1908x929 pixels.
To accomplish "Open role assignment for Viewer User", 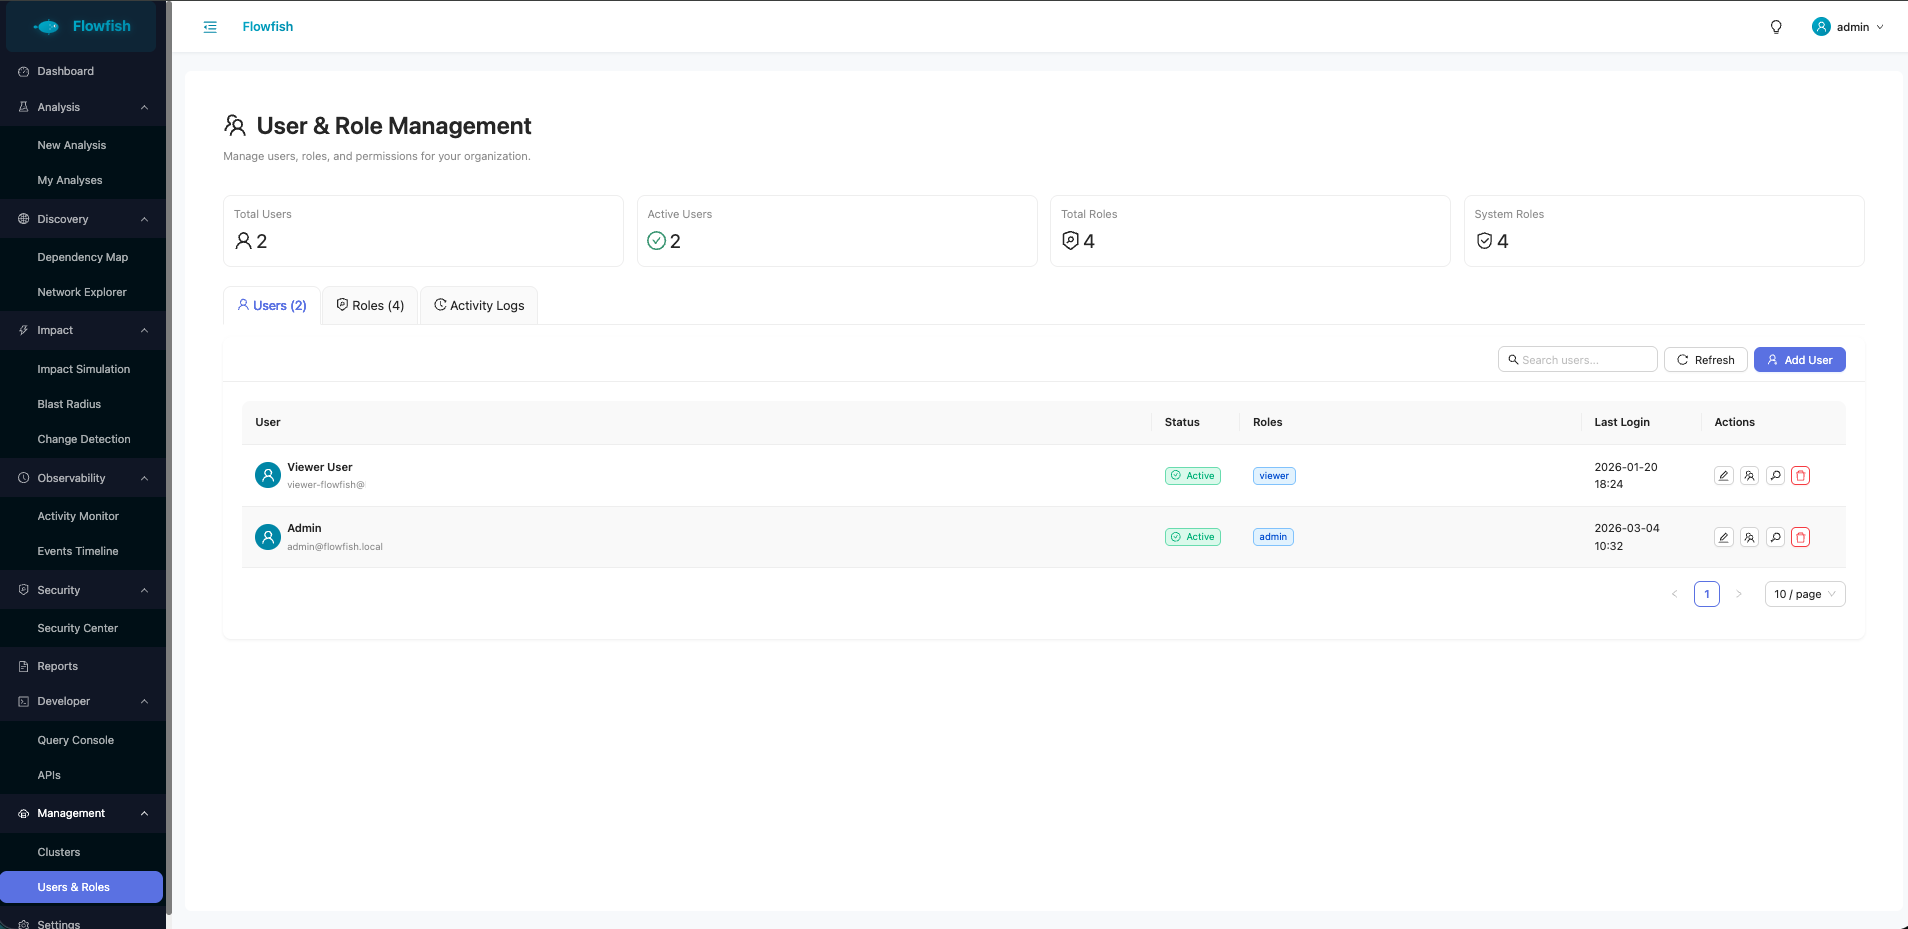I will [1749, 476].
